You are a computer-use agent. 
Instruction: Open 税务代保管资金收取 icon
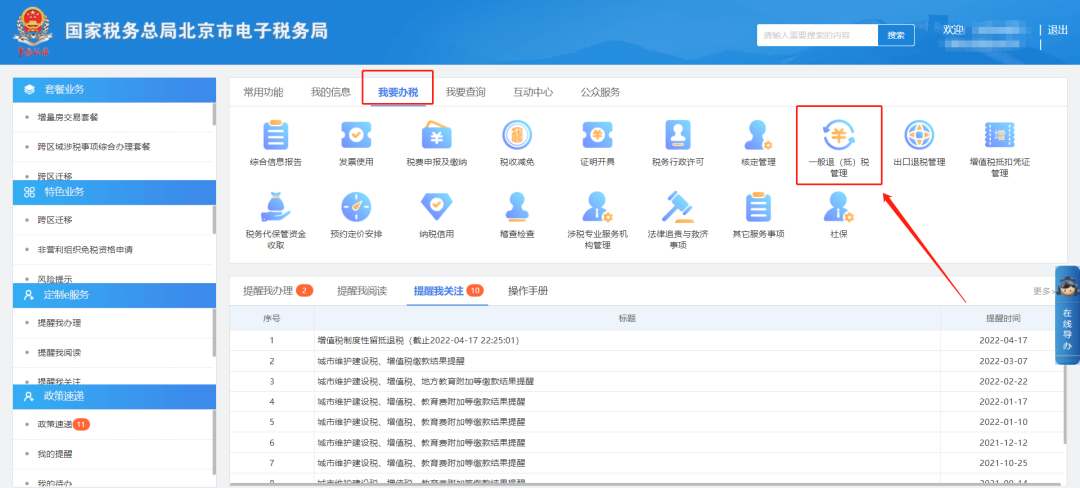click(x=276, y=206)
